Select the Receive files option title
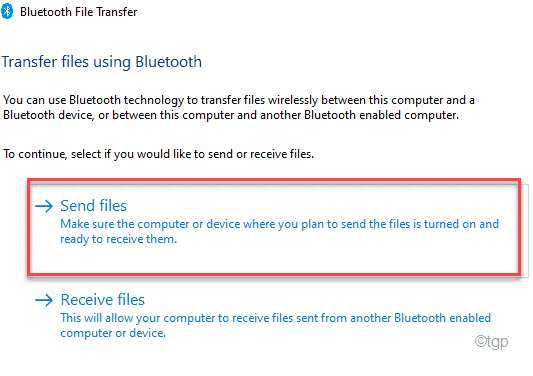The image size is (533, 376). (x=103, y=300)
